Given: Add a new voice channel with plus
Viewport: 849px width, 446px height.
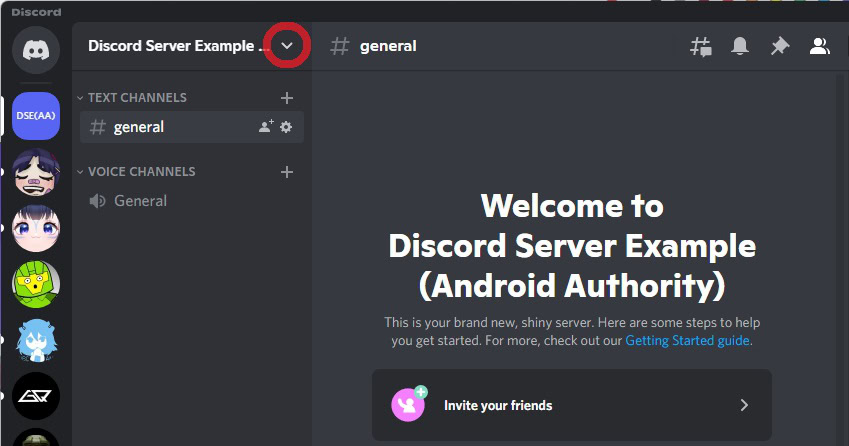Looking at the screenshot, I should pyautogui.click(x=287, y=172).
